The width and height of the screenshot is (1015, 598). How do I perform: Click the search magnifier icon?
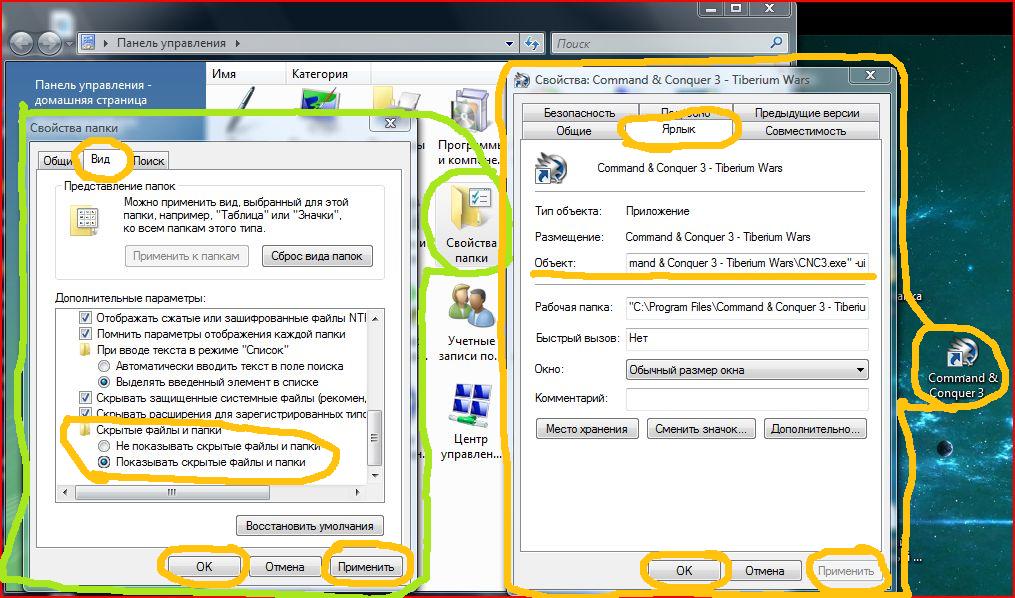pyautogui.click(x=776, y=43)
